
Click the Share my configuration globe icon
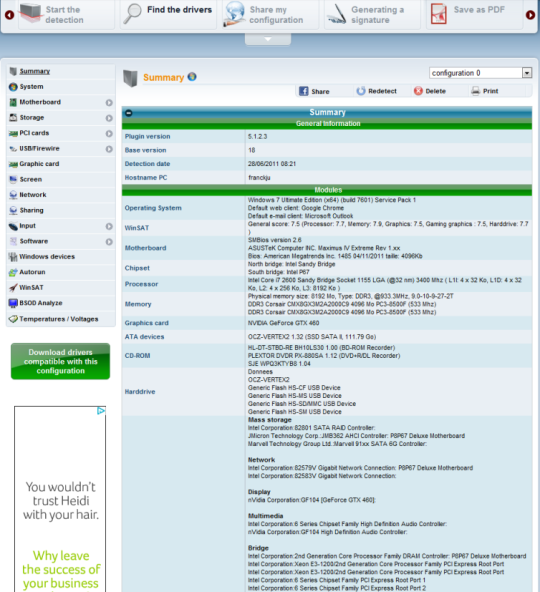coord(234,14)
